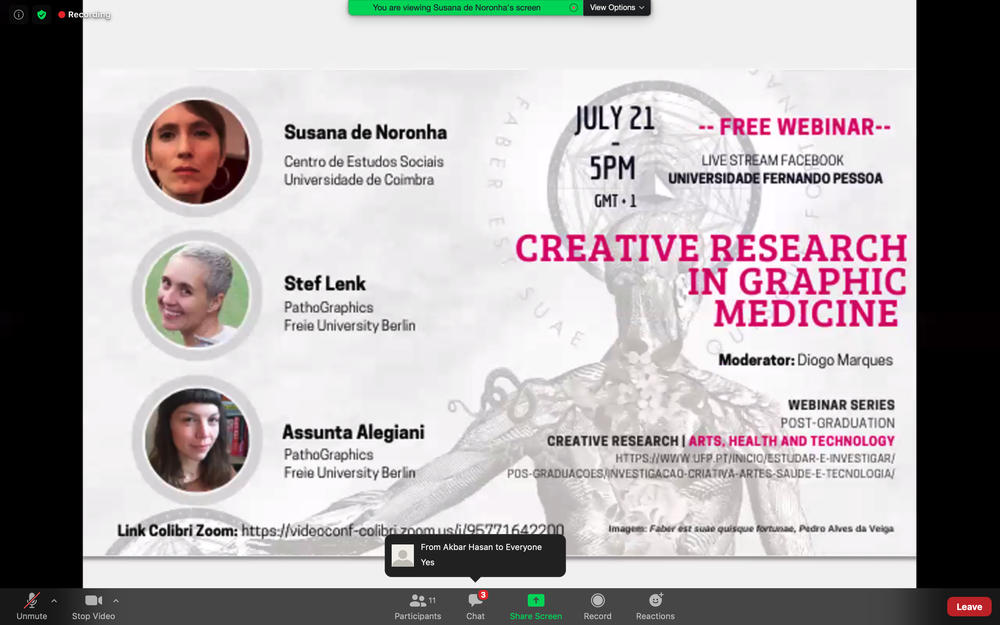Click the Colibri Zoom videoconf link

[402, 530]
